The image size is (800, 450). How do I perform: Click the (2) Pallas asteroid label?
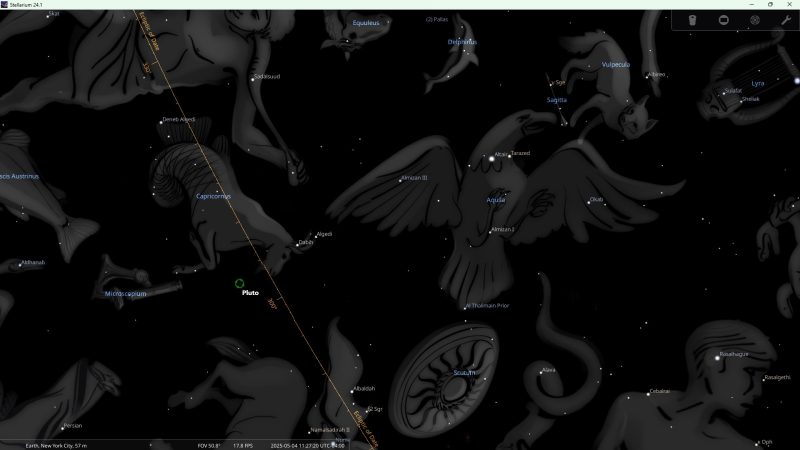(x=437, y=19)
